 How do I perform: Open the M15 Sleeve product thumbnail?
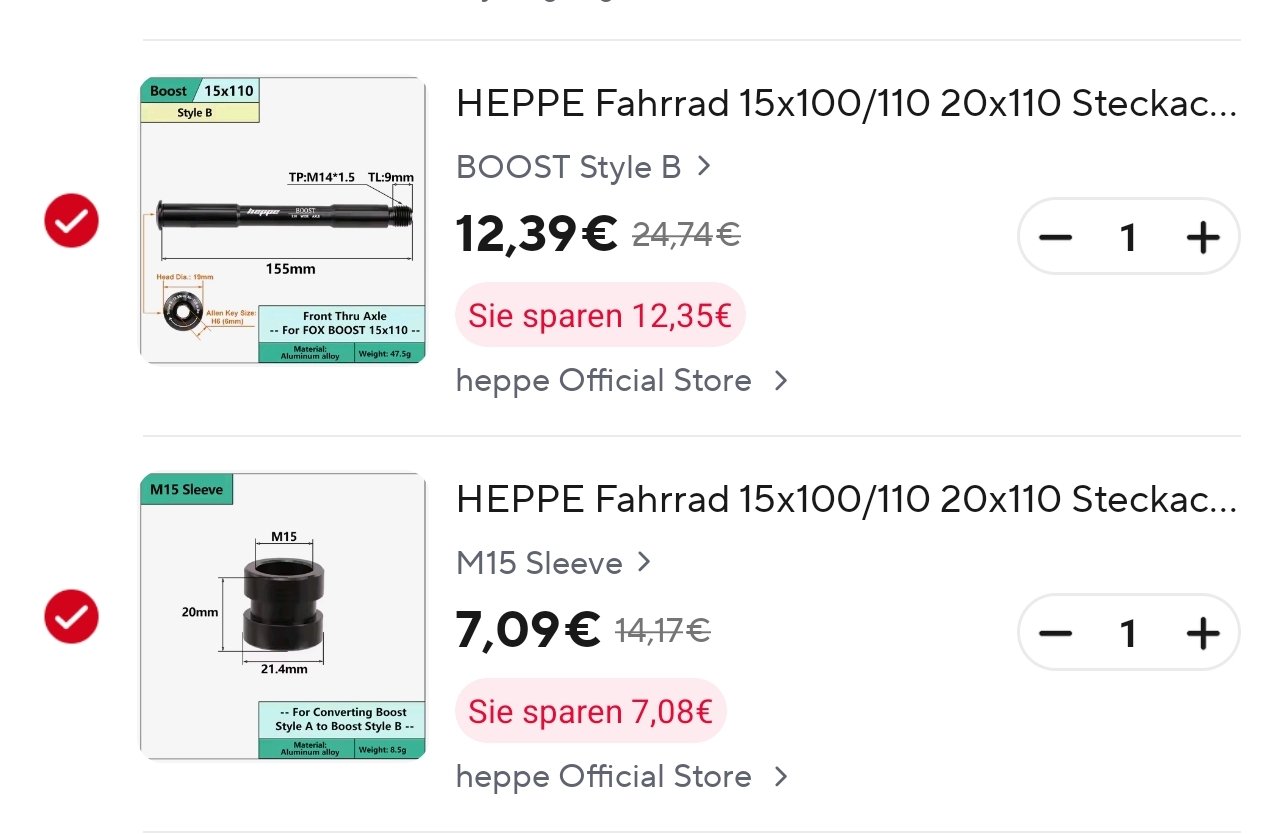point(283,616)
